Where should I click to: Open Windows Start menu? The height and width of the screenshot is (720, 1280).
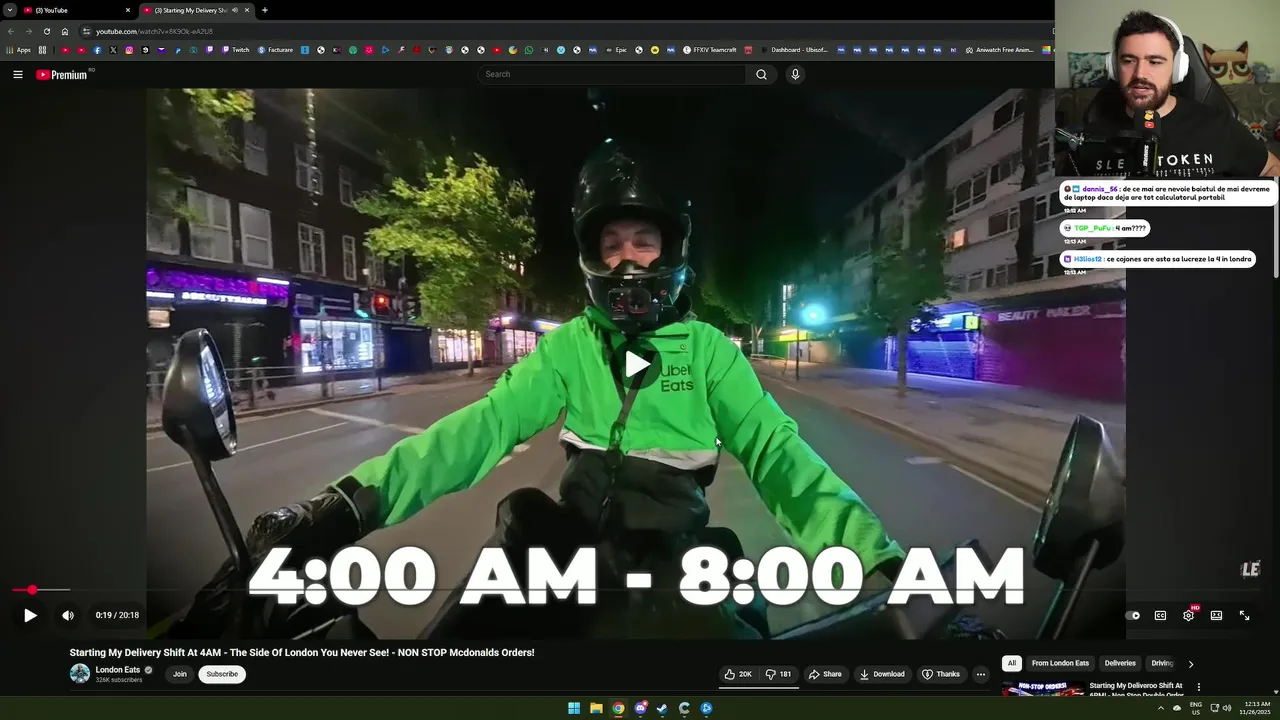pyautogui.click(x=574, y=708)
